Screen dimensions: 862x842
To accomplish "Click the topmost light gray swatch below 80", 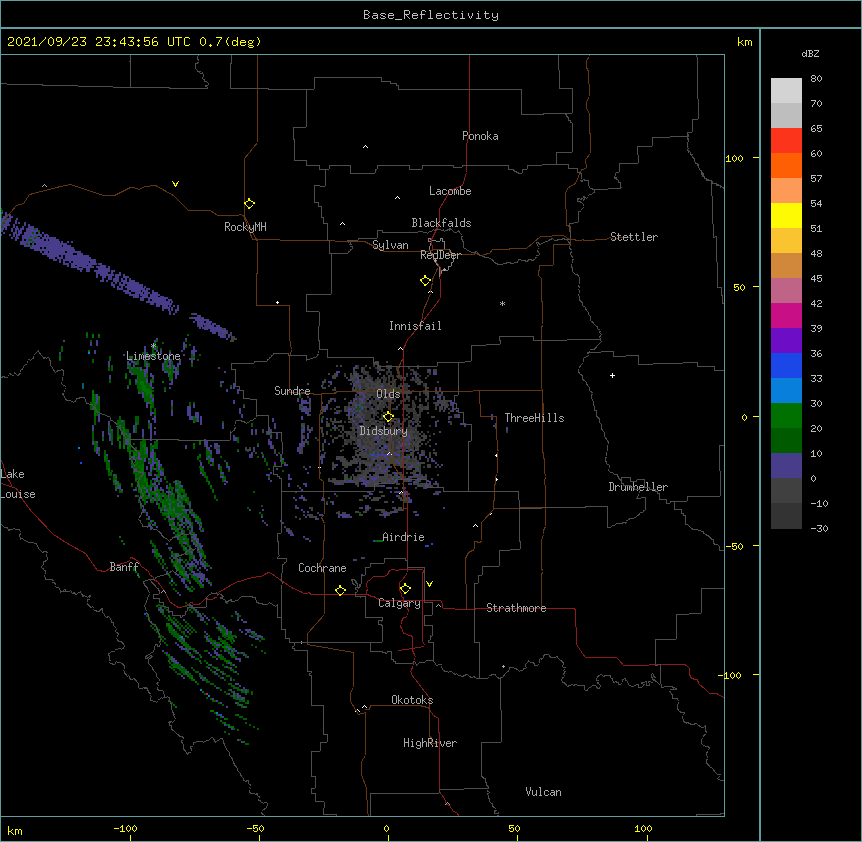I will click(786, 91).
